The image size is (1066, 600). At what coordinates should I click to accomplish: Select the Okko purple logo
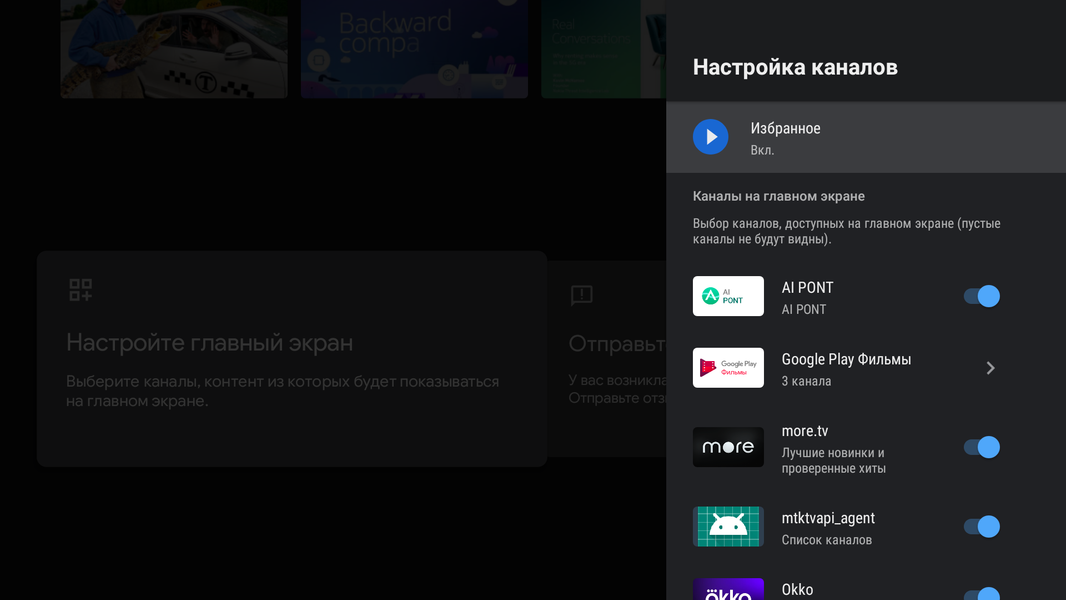(x=728, y=589)
